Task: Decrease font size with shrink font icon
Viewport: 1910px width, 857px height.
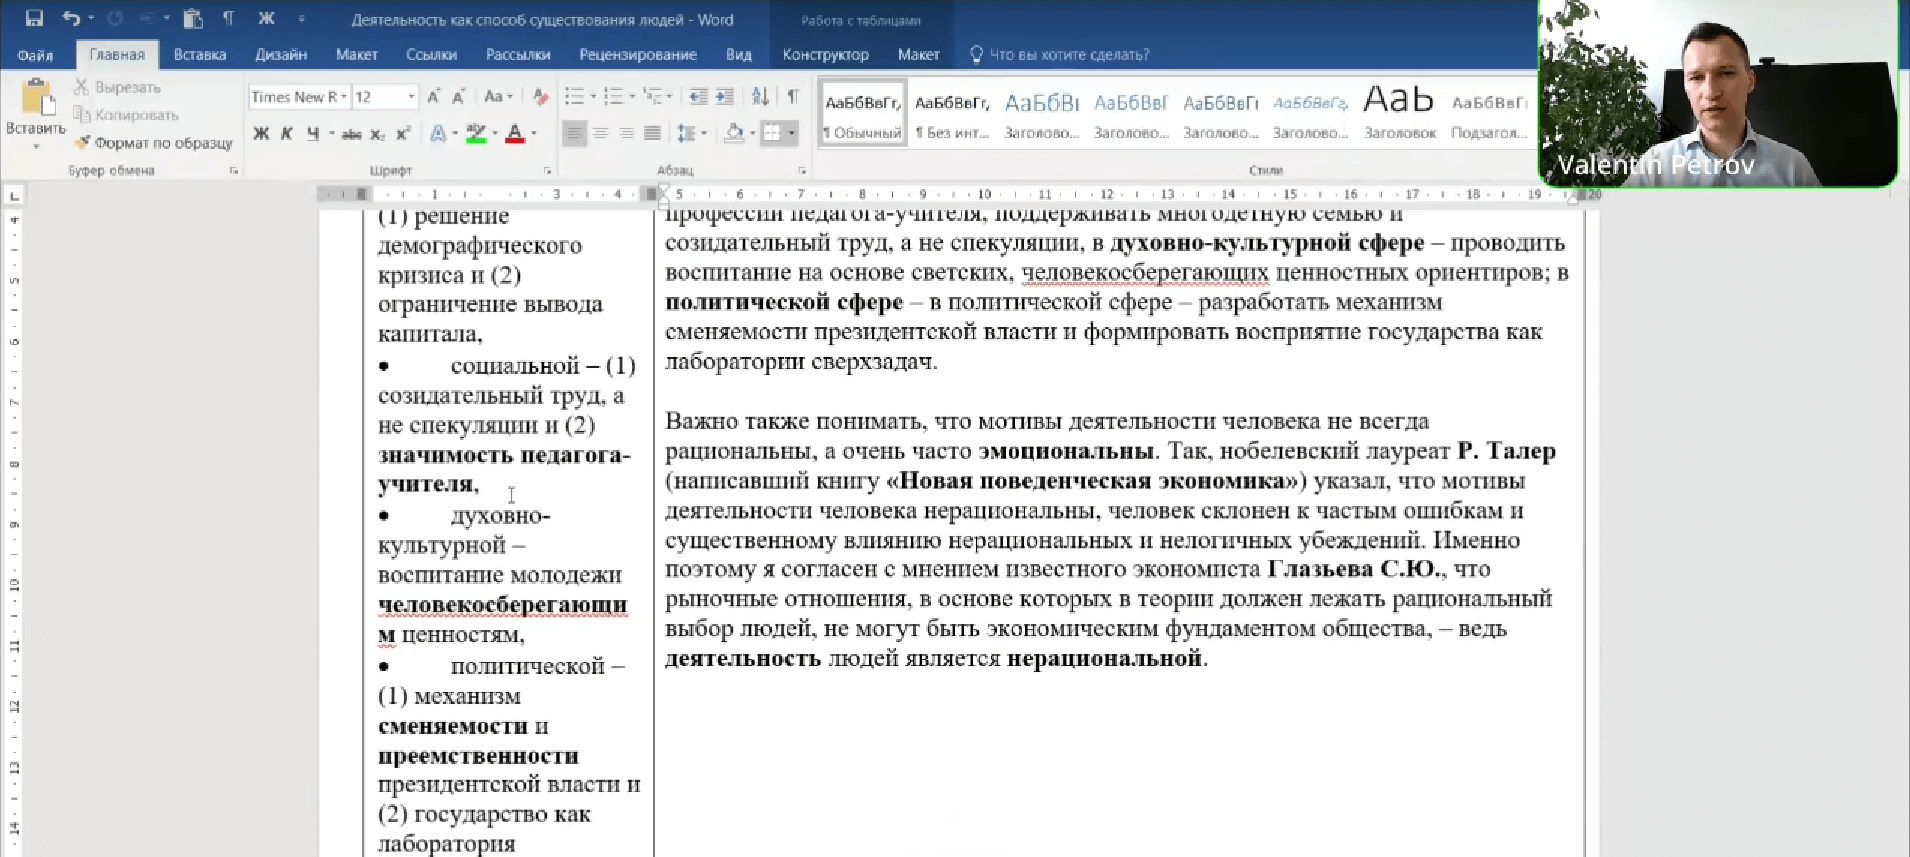Action: (x=458, y=96)
